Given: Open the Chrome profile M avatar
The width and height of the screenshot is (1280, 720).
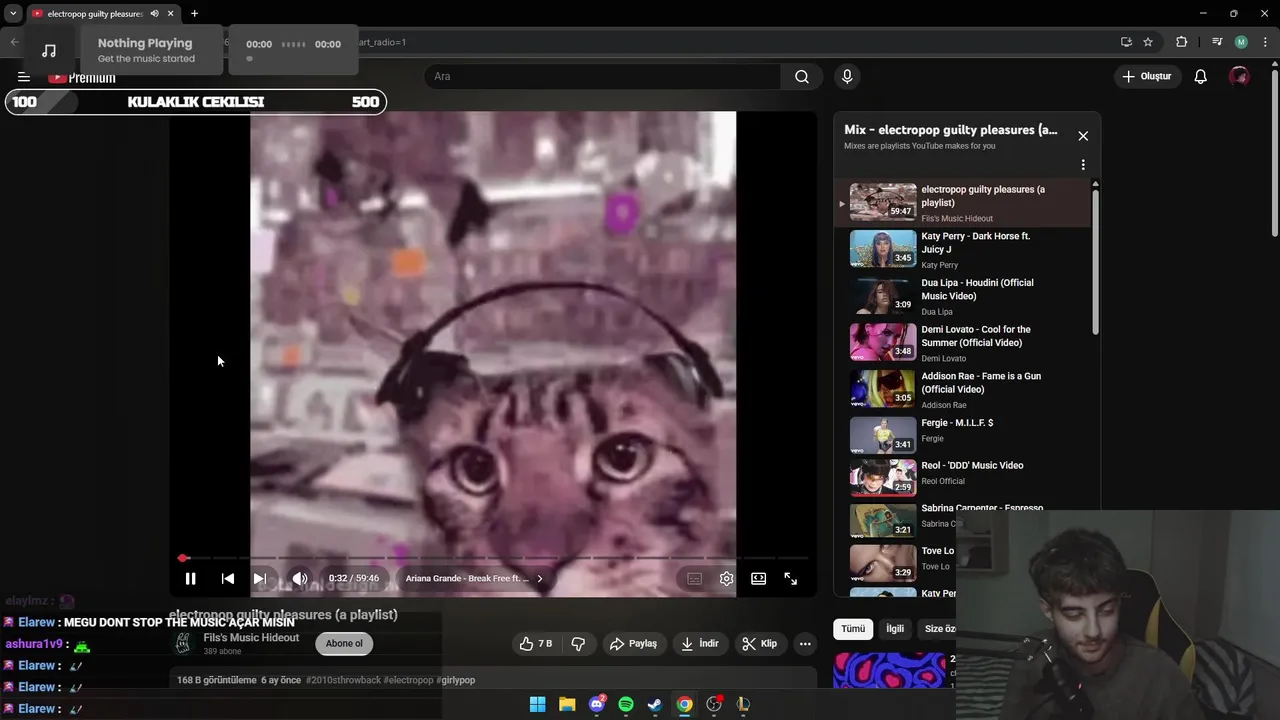Looking at the screenshot, I should [1241, 42].
